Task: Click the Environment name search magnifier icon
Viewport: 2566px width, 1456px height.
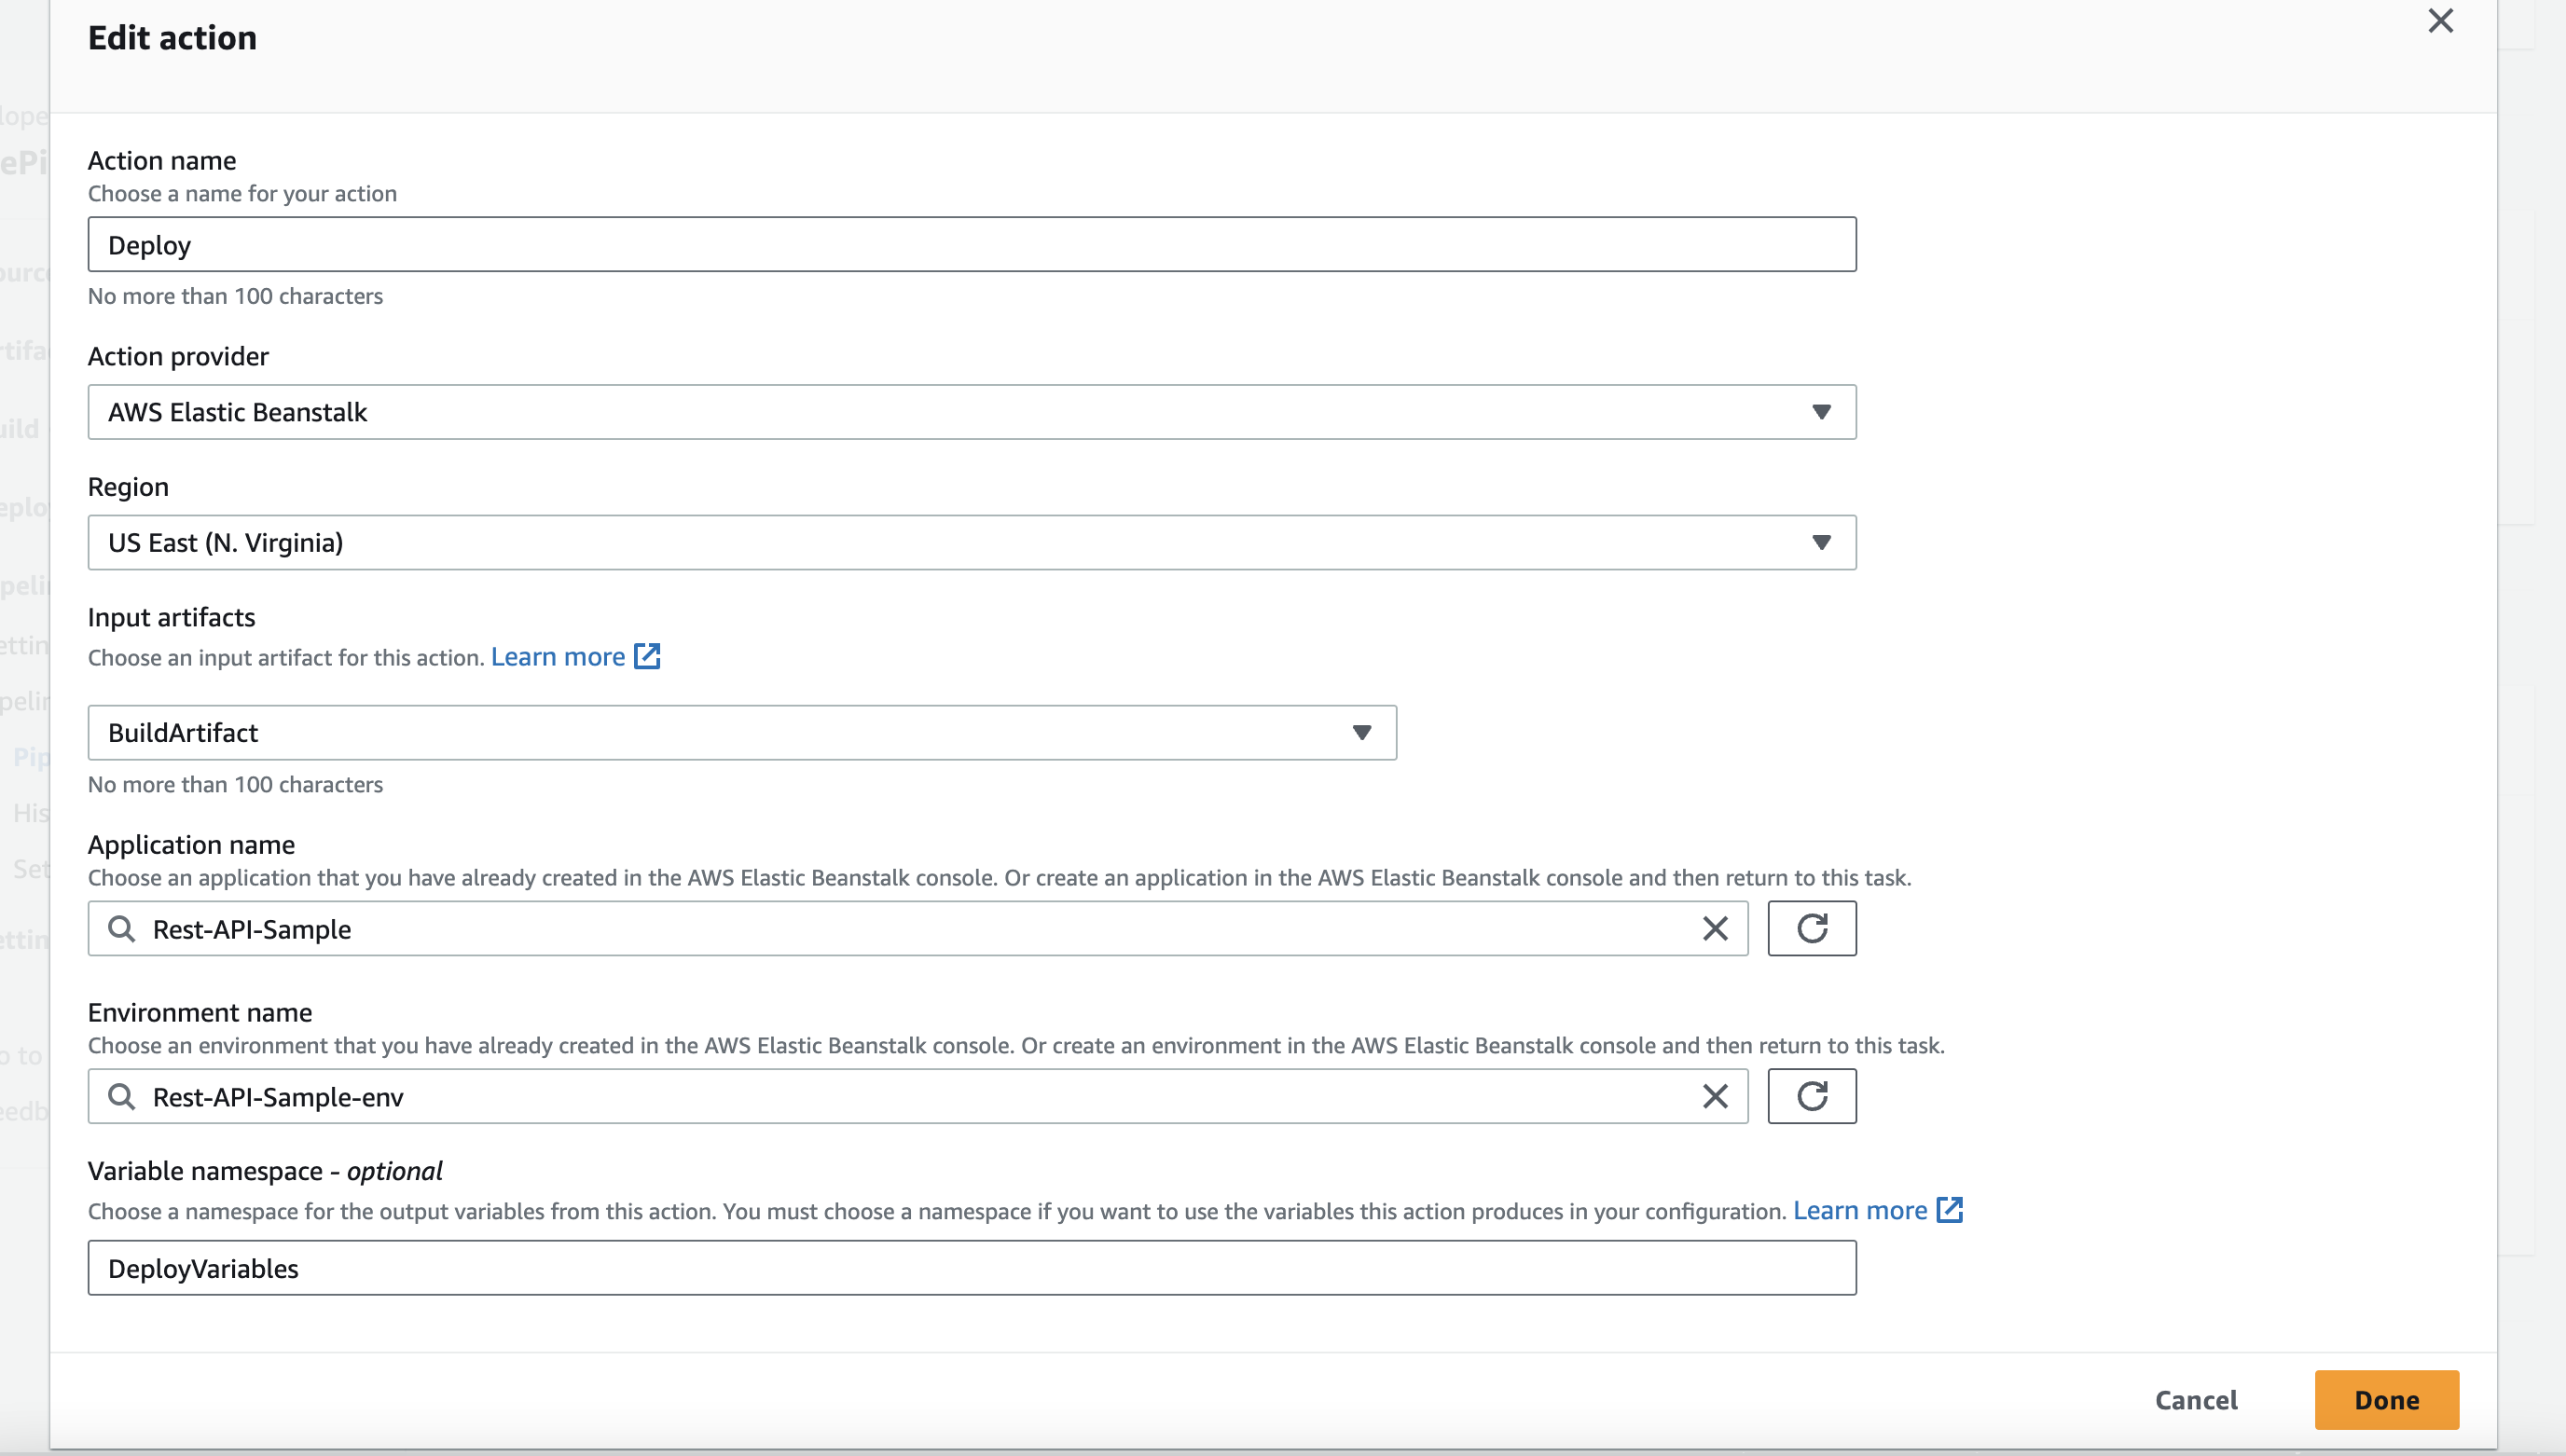Action: 122,1097
